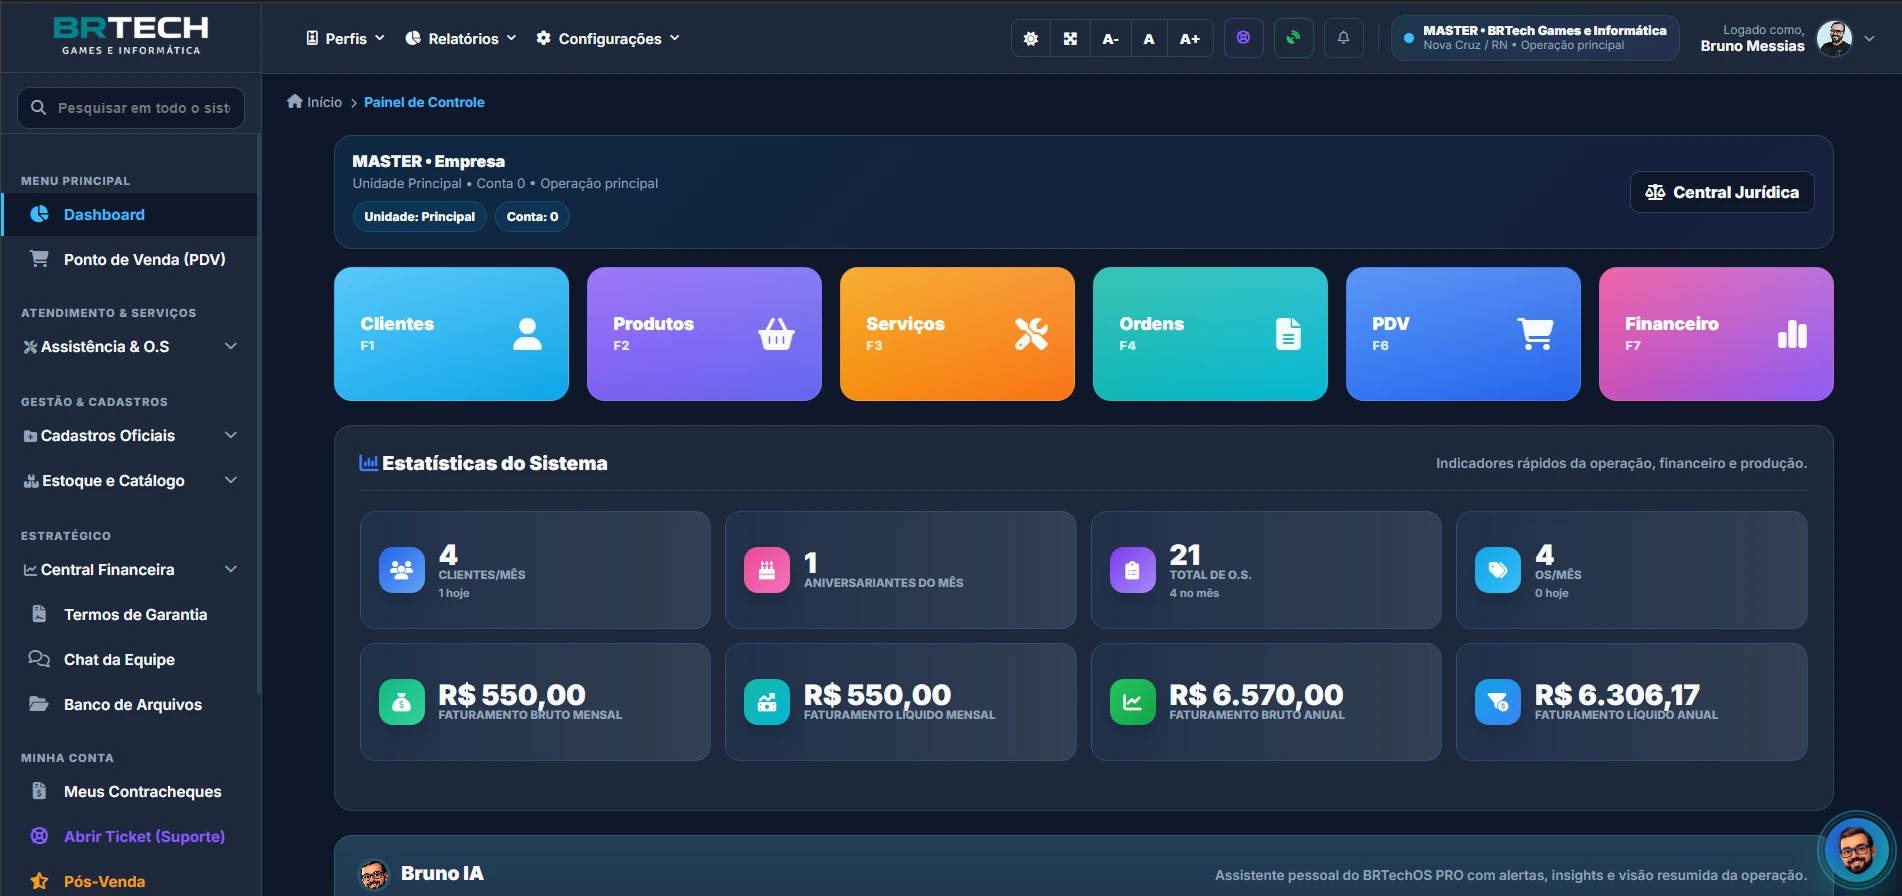Expand Cadastros Oficiais submenu
The width and height of the screenshot is (1902, 896).
pos(129,435)
